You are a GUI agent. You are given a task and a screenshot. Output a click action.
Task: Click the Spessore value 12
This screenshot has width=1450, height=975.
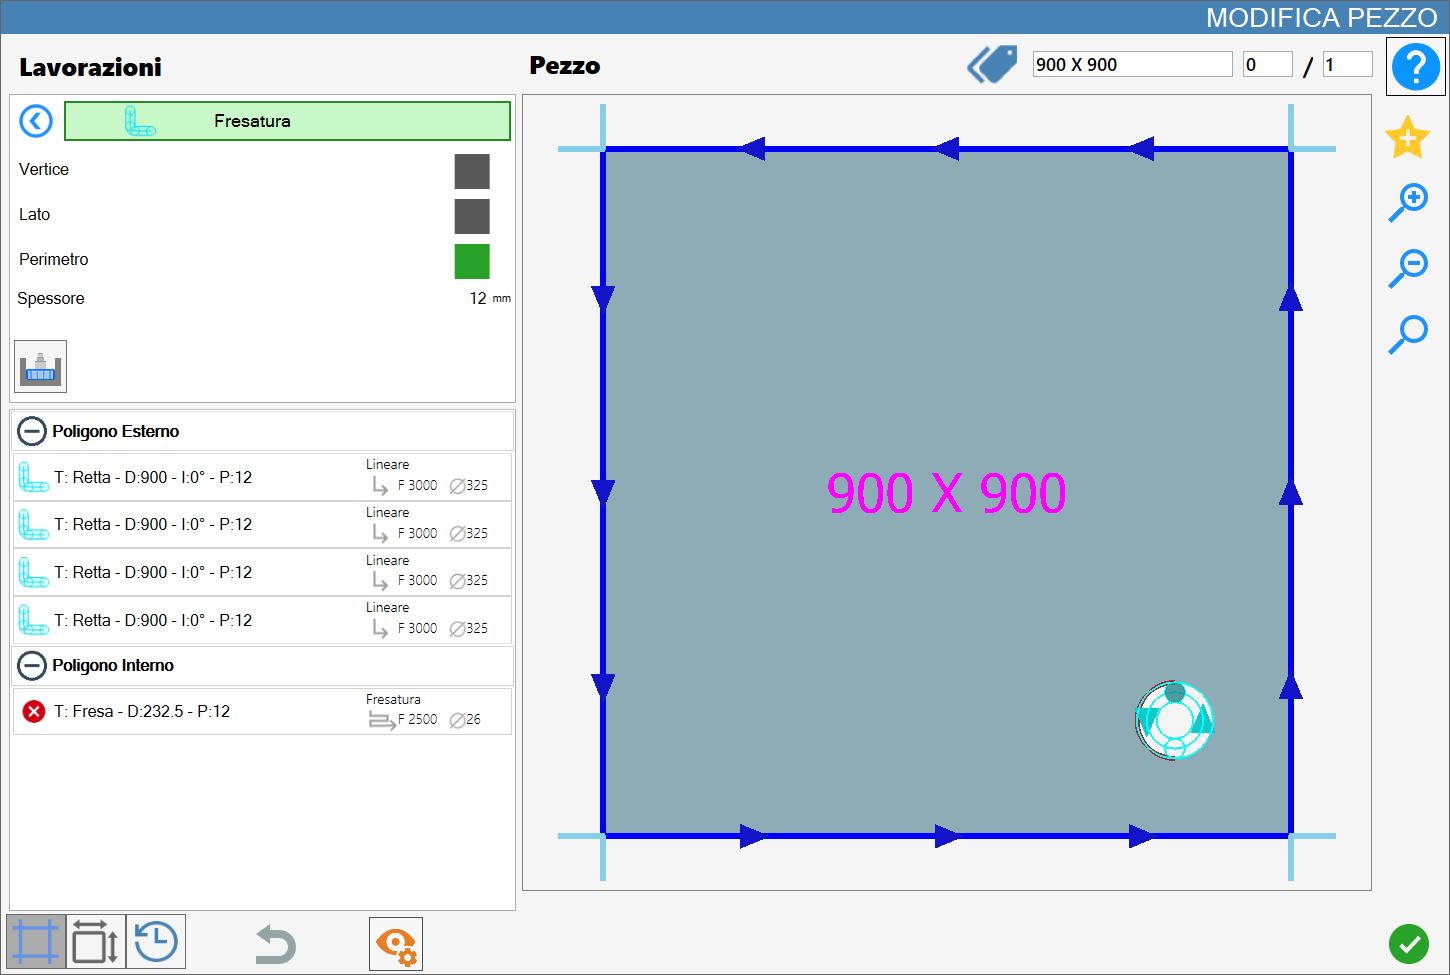click(478, 298)
